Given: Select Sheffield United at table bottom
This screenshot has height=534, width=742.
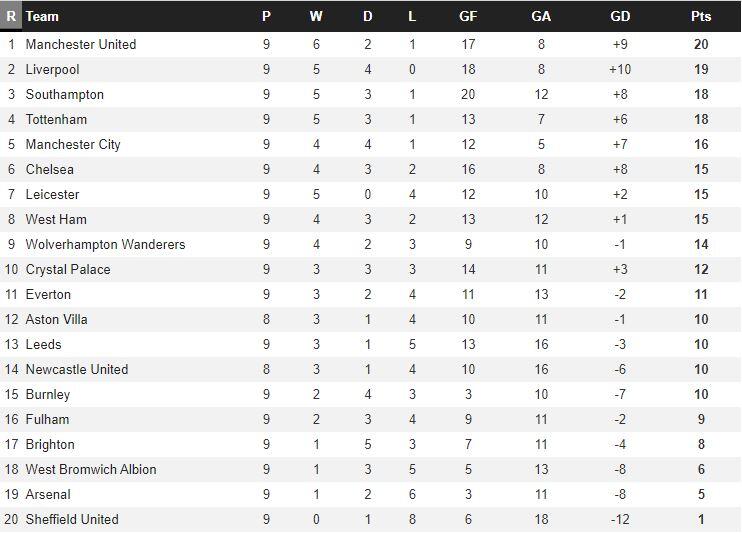Looking at the screenshot, I should [x=72, y=519].
